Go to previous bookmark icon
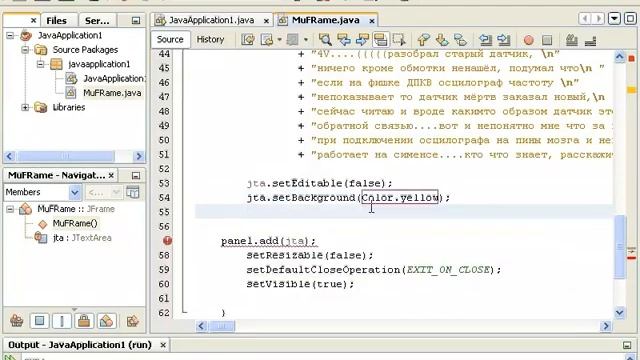This screenshot has height=360, width=640. tap(423, 40)
